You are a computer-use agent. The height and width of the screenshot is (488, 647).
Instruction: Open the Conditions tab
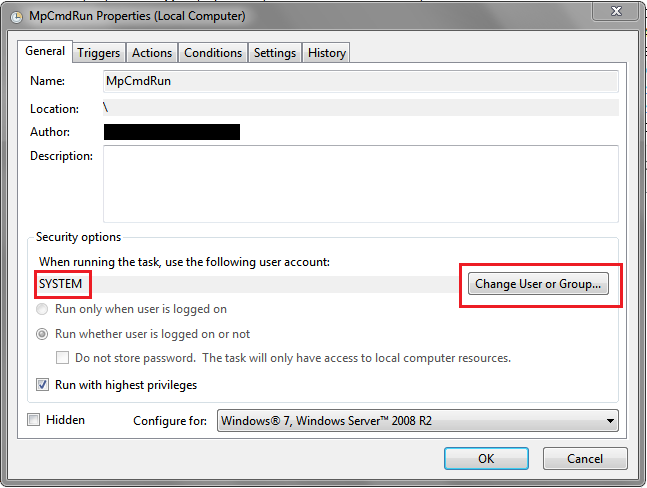[213, 53]
